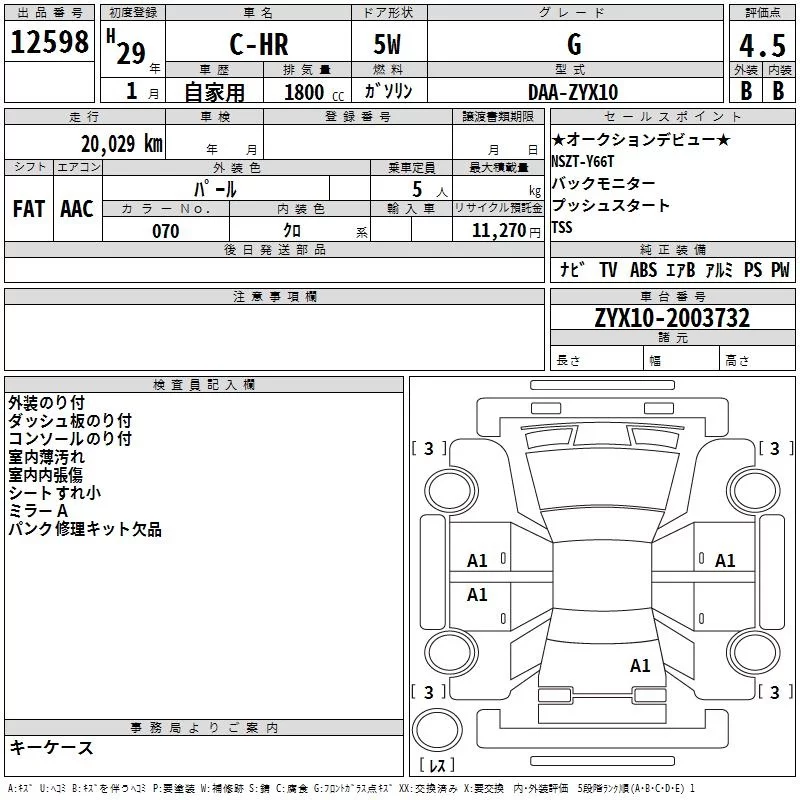800x800 pixels.
Task: Click the model code DAA-ZYX10
Action: point(573,92)
